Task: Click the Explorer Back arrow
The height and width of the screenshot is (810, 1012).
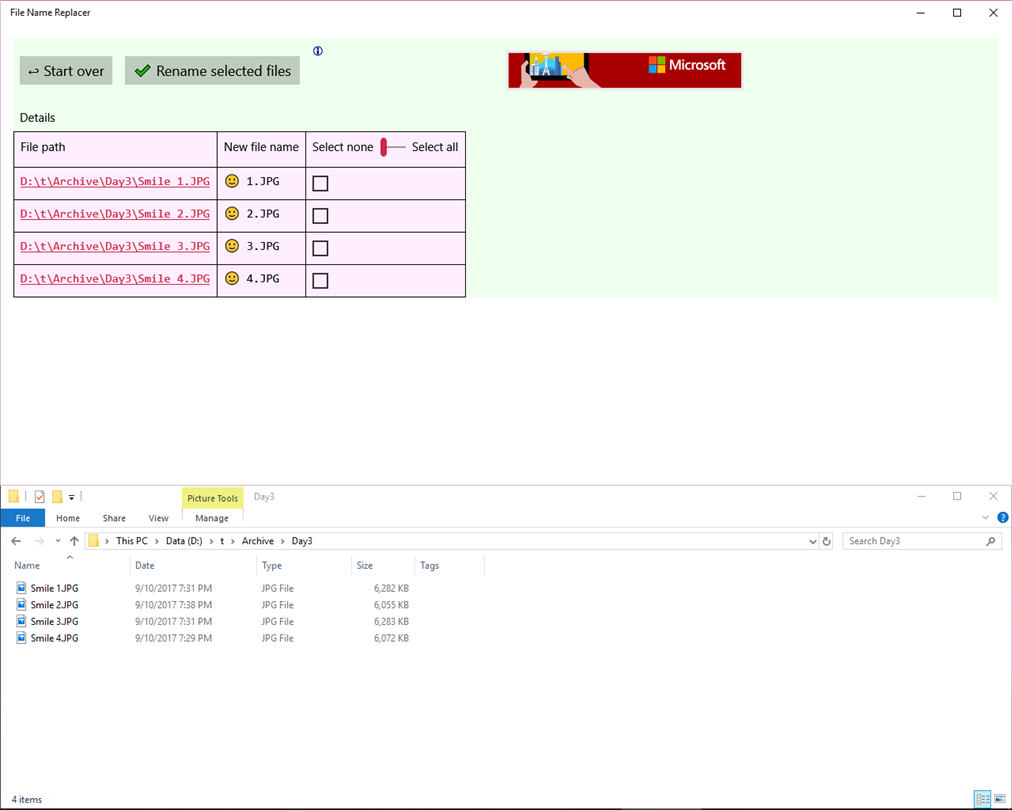Action: click(16, 541)
